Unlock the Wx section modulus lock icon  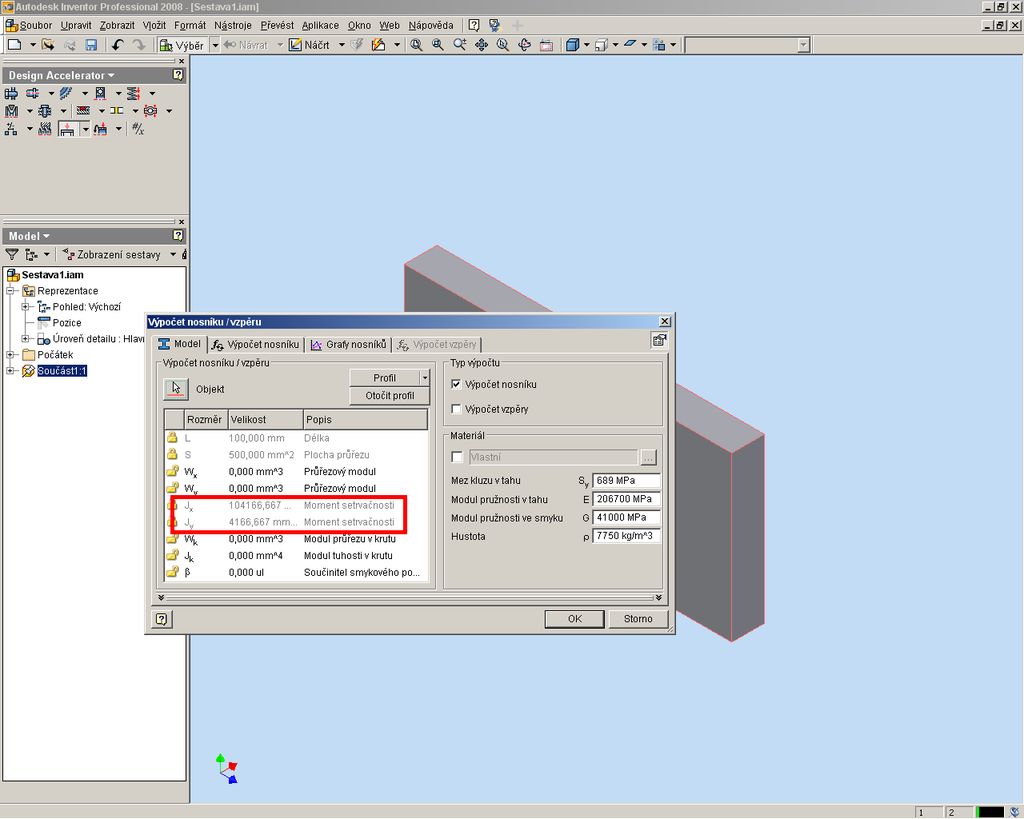coord(173,471)
